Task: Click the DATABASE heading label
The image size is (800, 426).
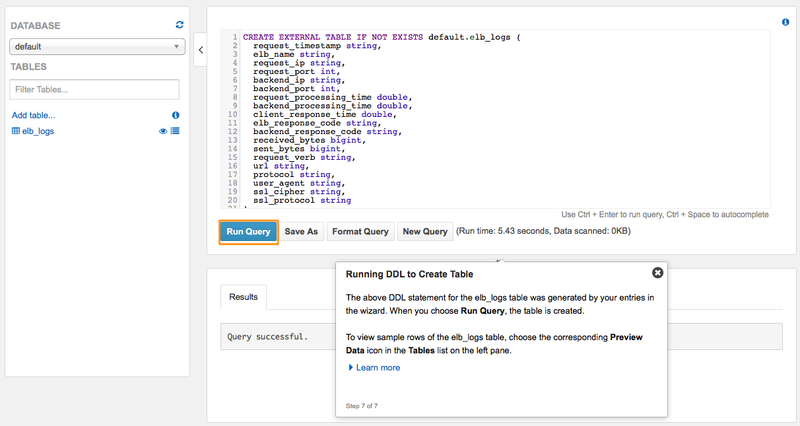Action: [x=35, y=26]
